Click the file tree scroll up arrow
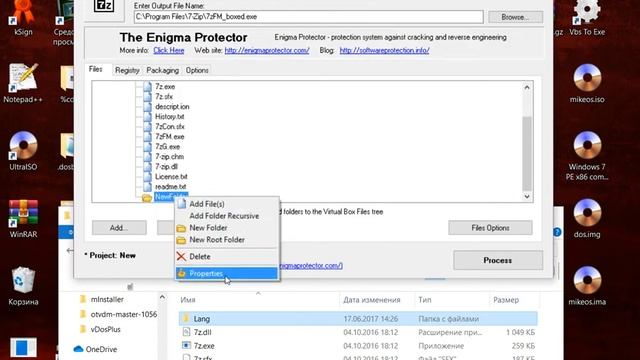The height and width of the screenshot is (360, 640). click(x=527, y=87)
